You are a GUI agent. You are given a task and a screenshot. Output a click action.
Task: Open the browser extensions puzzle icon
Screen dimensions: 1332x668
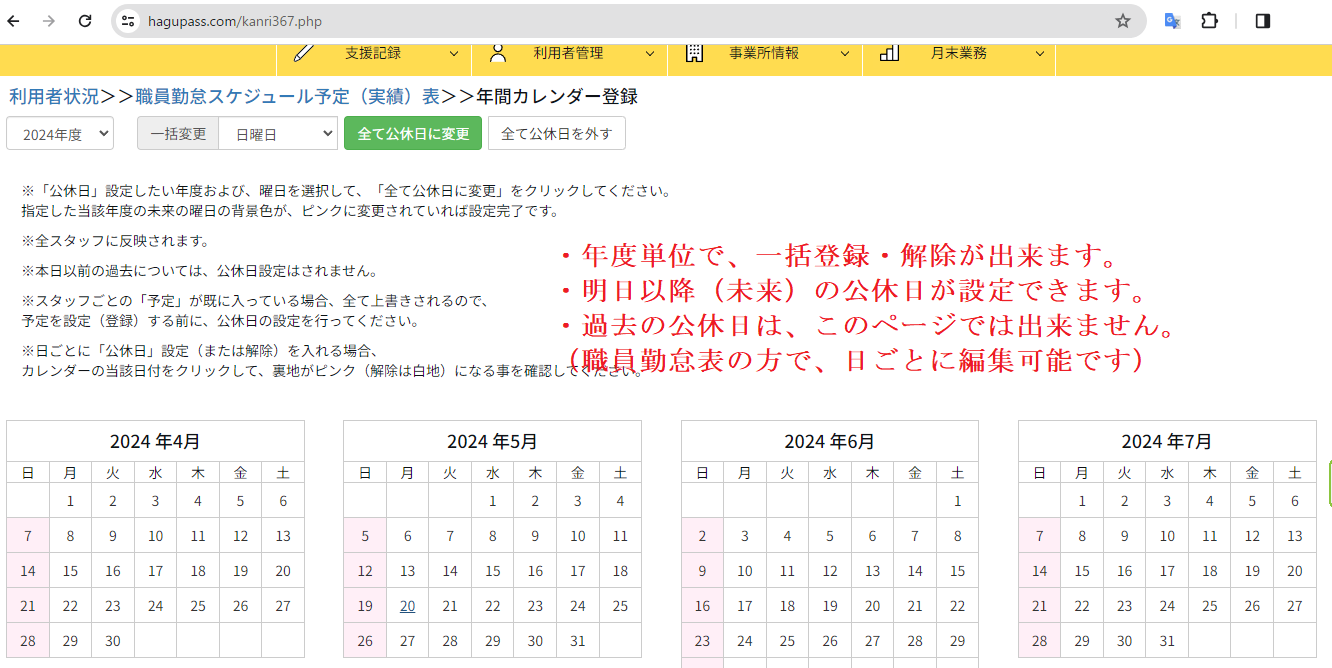click(1209, 21)
